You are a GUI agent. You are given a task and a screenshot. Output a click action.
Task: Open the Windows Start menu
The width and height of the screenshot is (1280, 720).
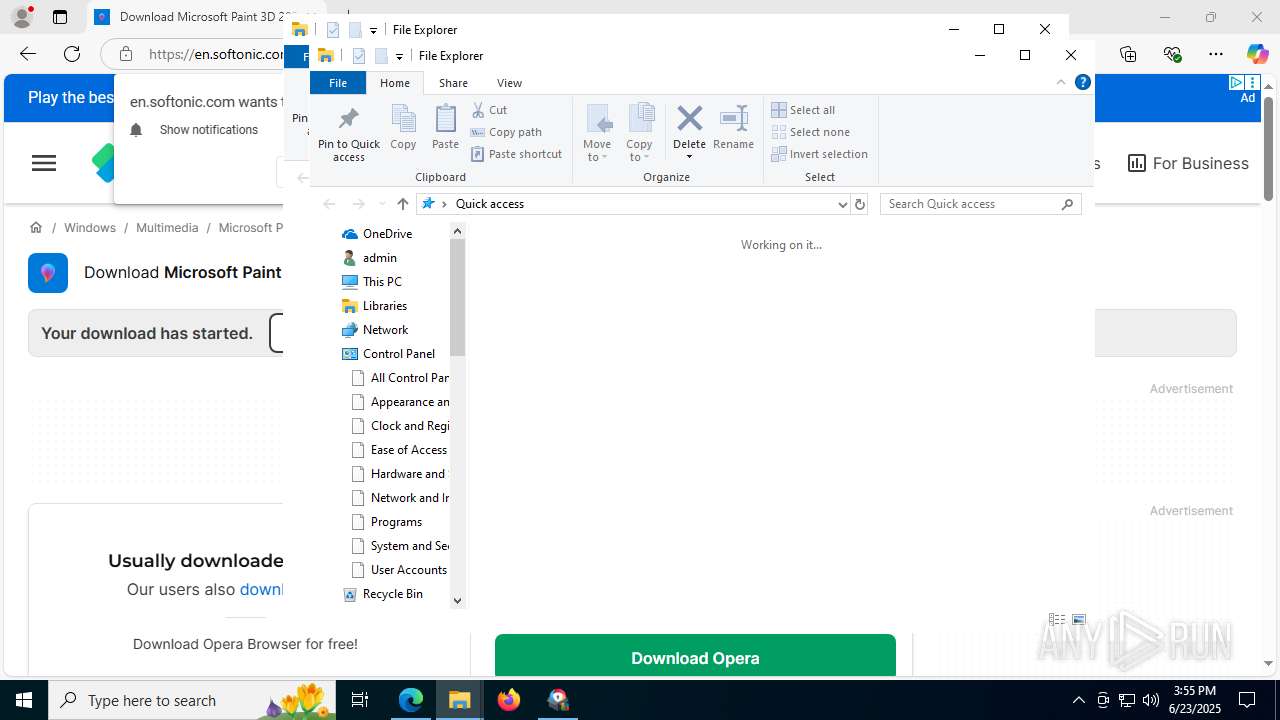pyautogui.click(x=24, y=700)
